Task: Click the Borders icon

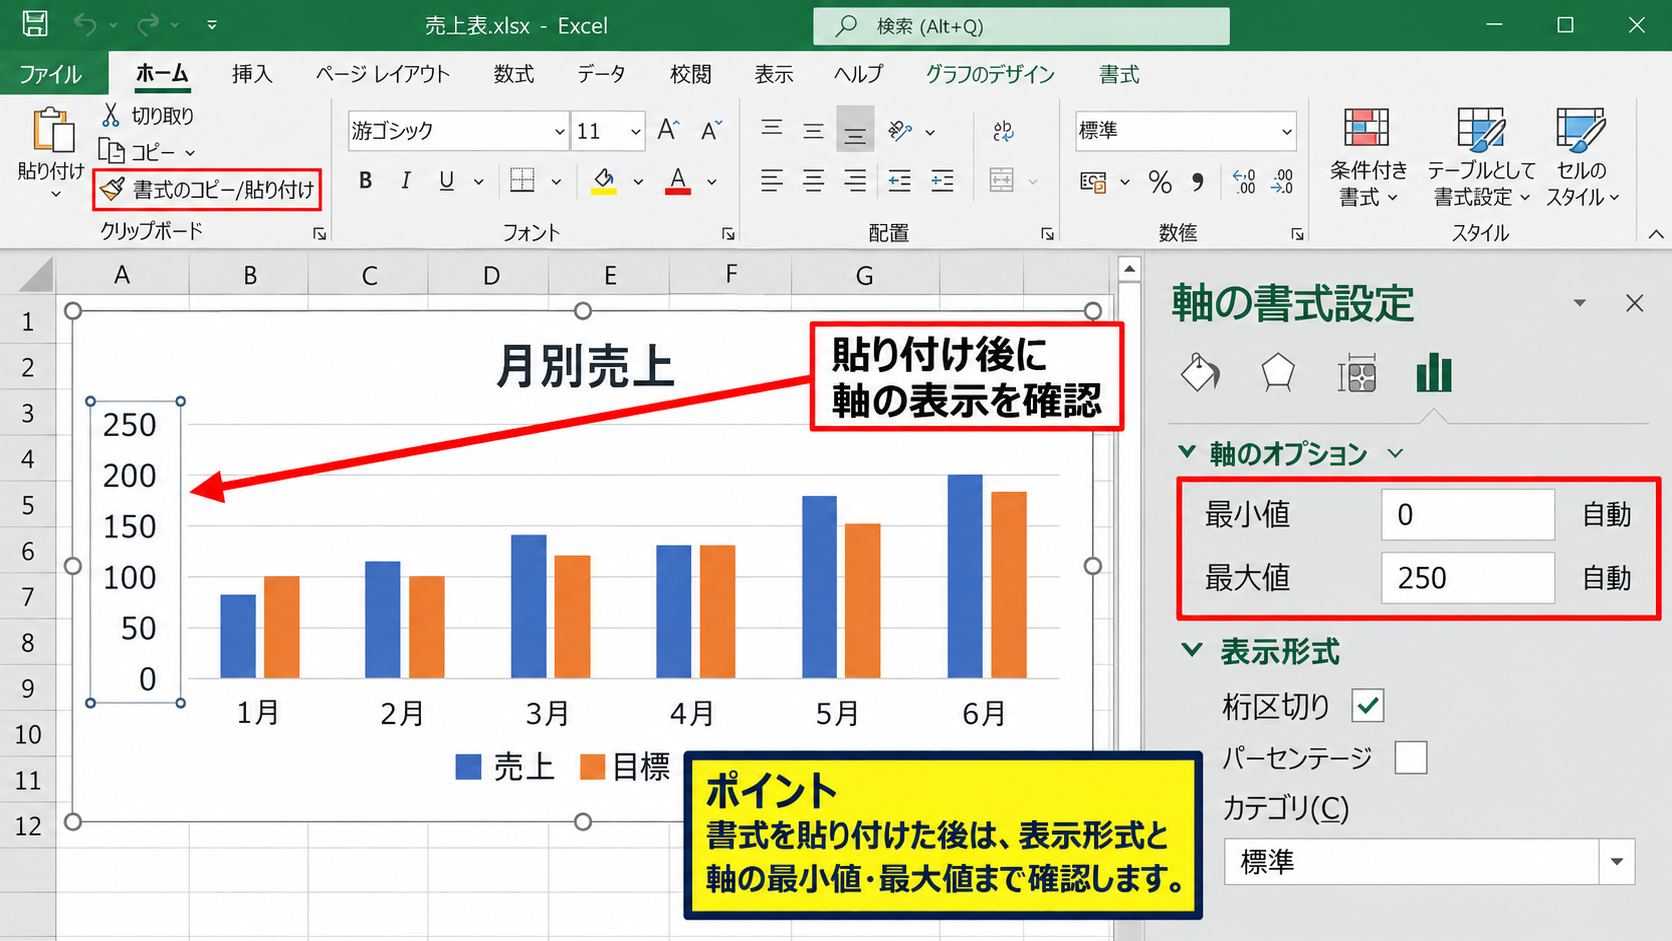Action: (522, 180)
